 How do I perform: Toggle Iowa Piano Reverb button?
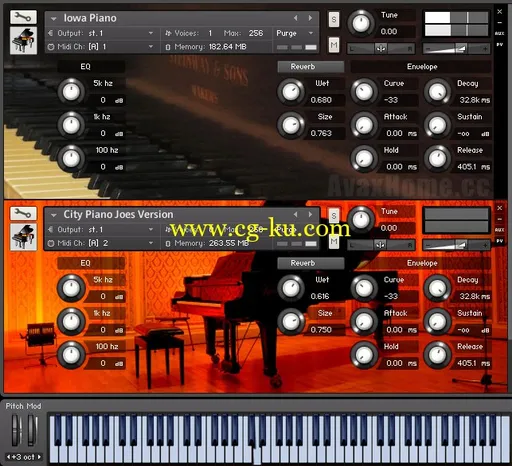tap(311, 67)
